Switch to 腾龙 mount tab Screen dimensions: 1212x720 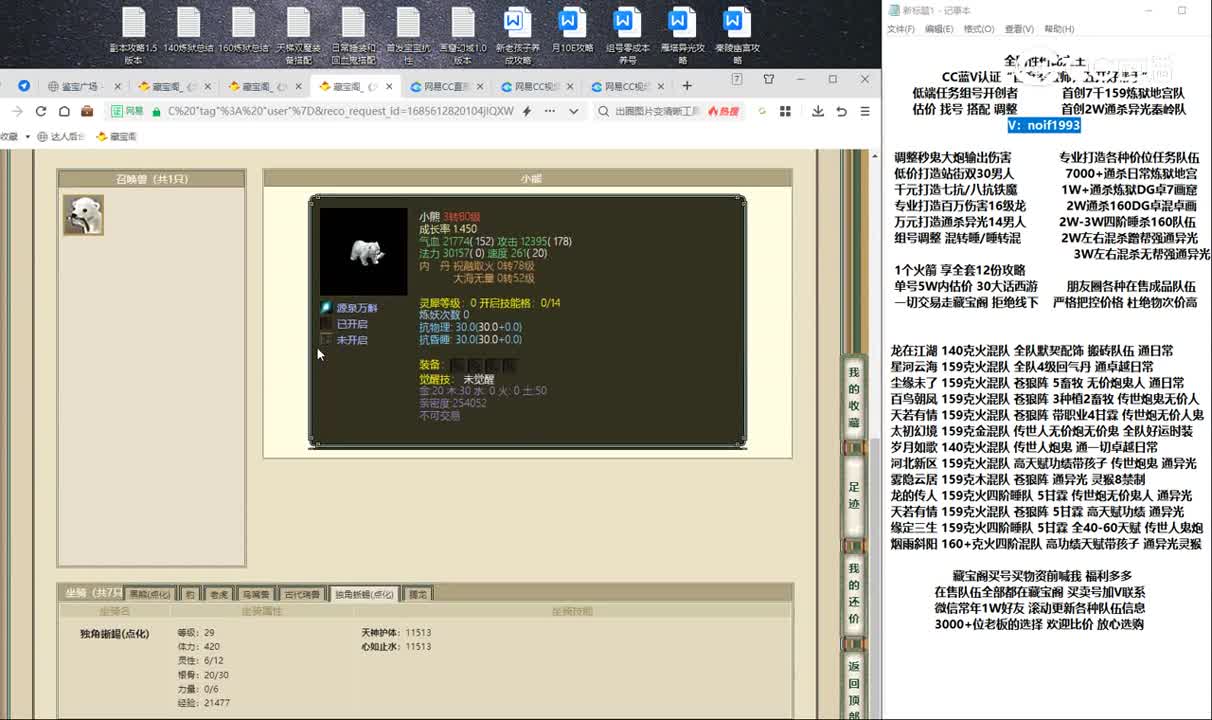point(417,594)
